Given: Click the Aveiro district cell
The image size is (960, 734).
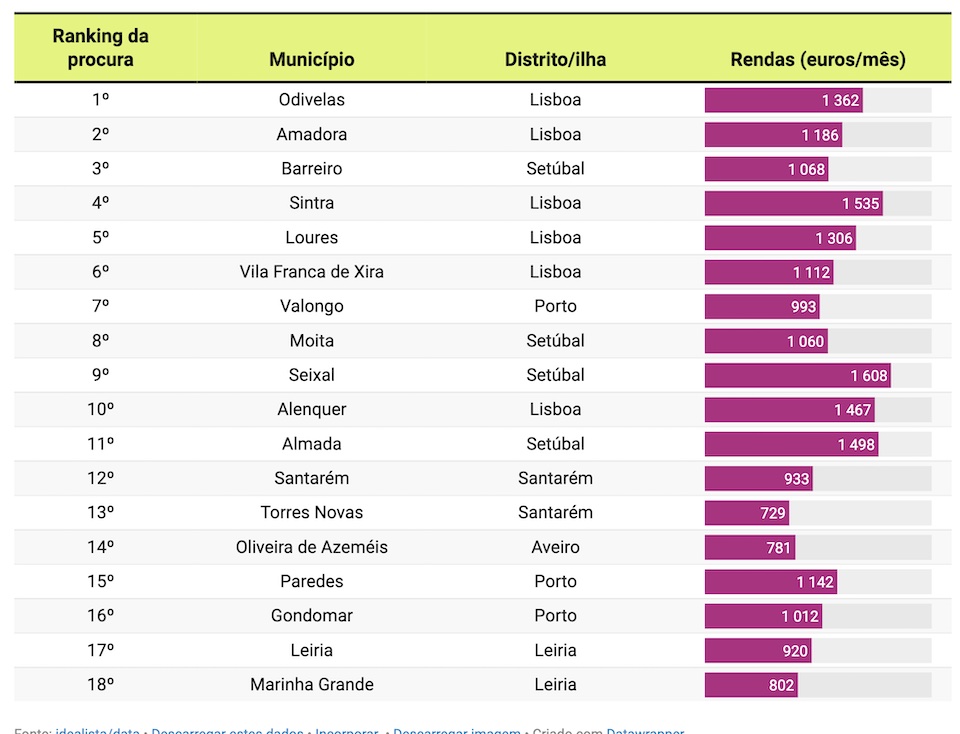Looking at the screenshot, I should (x=555, y=547).
